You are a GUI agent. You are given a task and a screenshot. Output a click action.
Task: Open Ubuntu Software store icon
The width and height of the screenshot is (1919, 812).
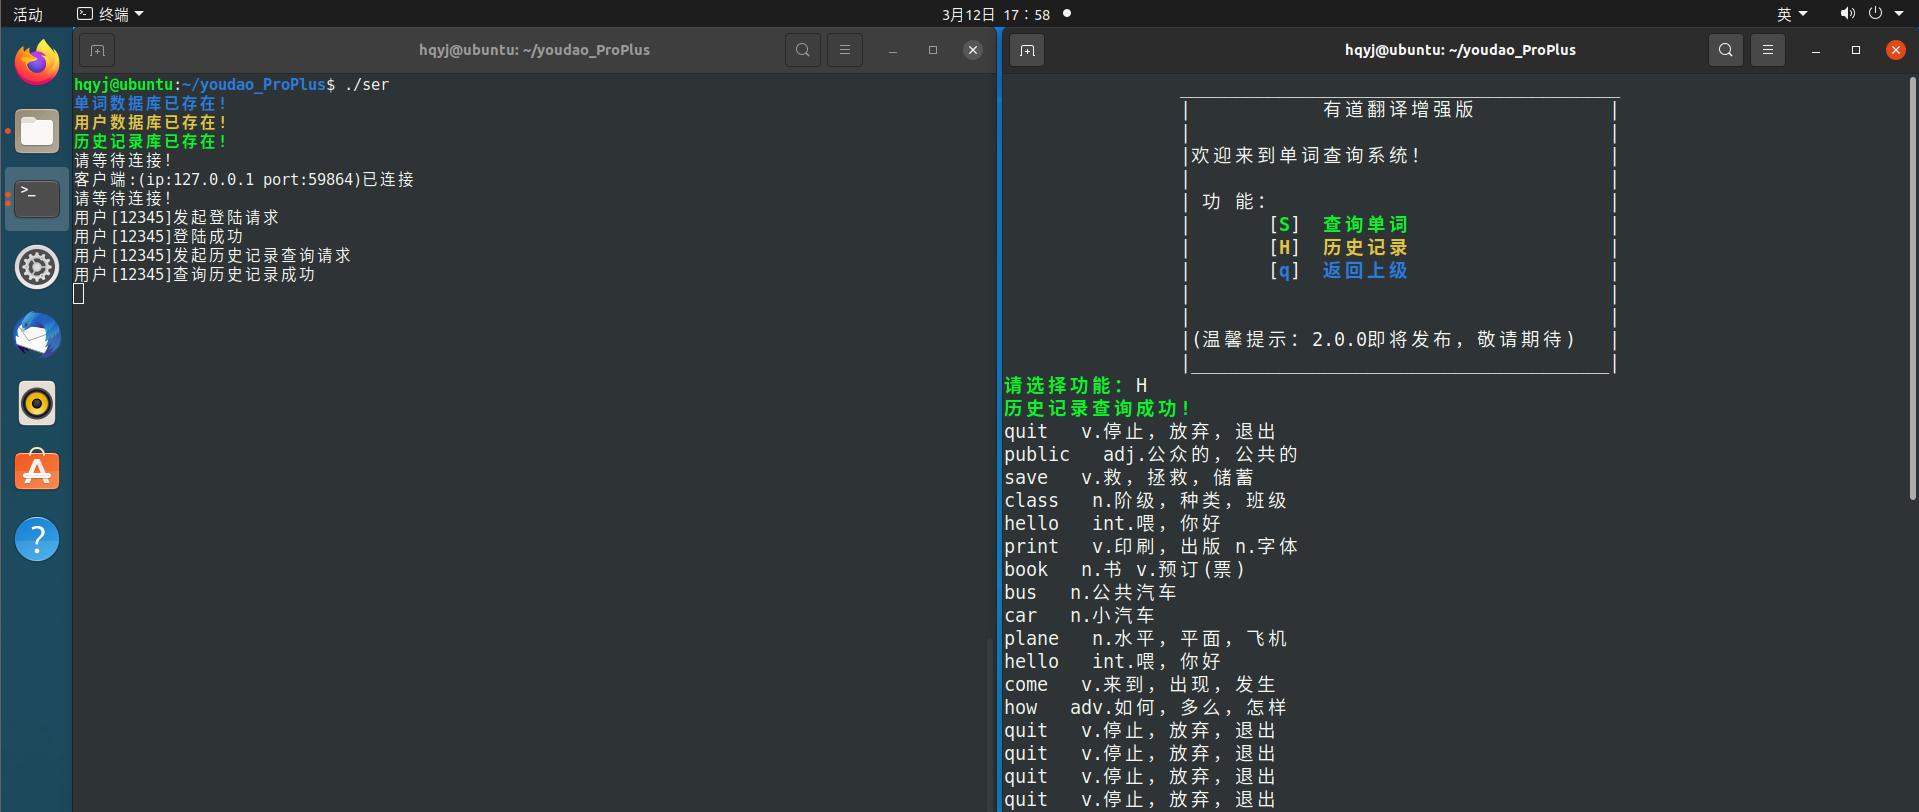pos(37,471)
